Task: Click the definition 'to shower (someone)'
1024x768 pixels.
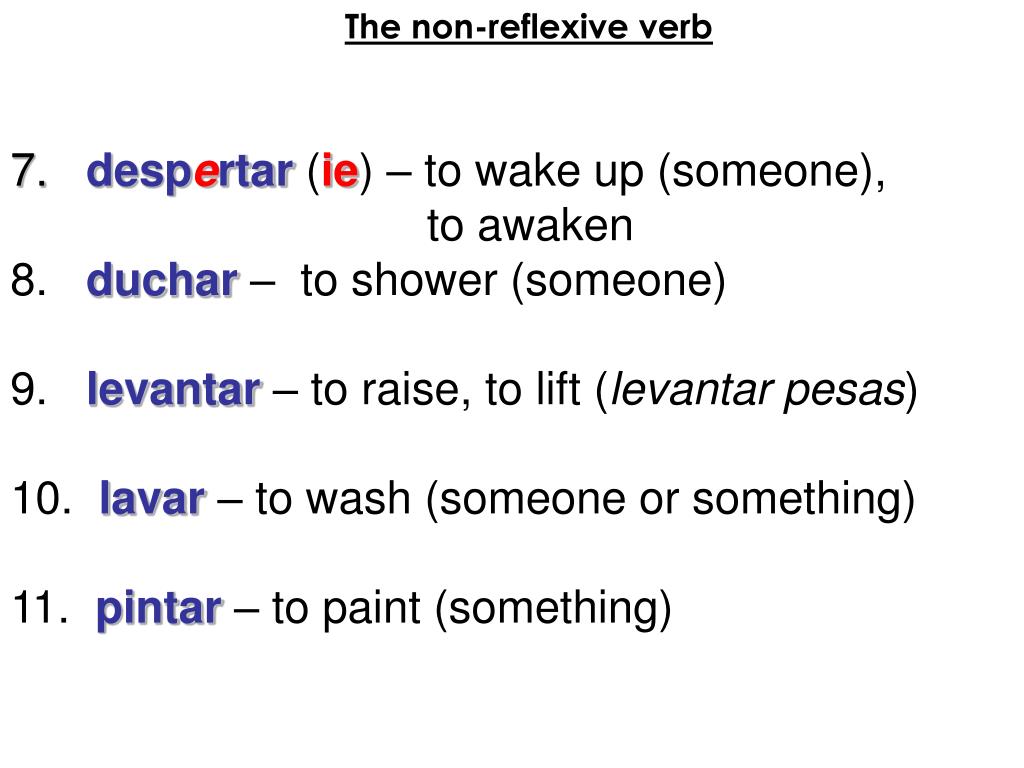Action: (513, 281)
